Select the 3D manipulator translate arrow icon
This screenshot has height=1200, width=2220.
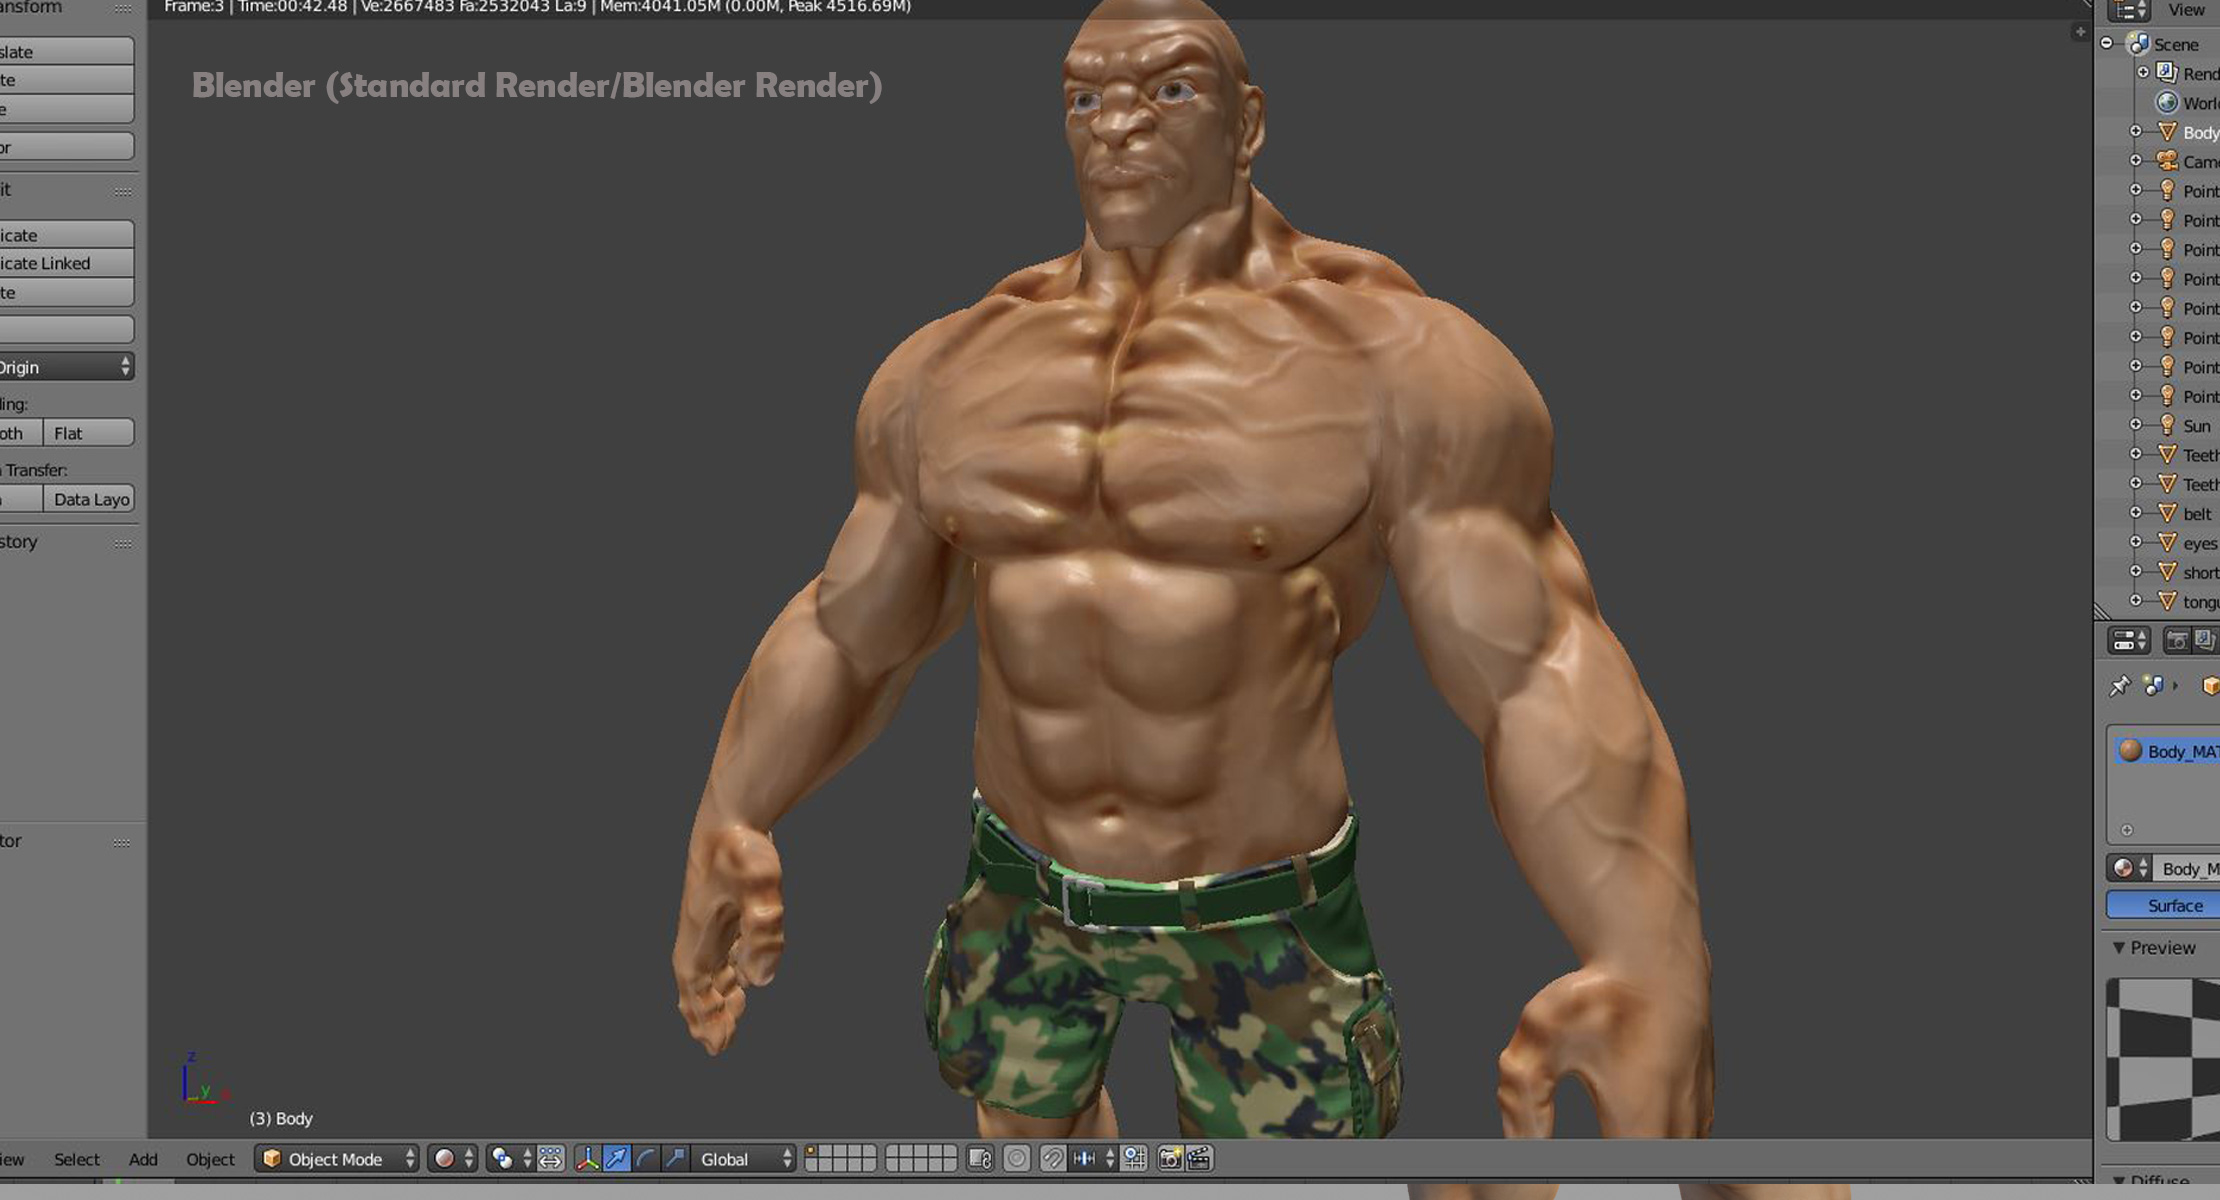(617, 1159)
